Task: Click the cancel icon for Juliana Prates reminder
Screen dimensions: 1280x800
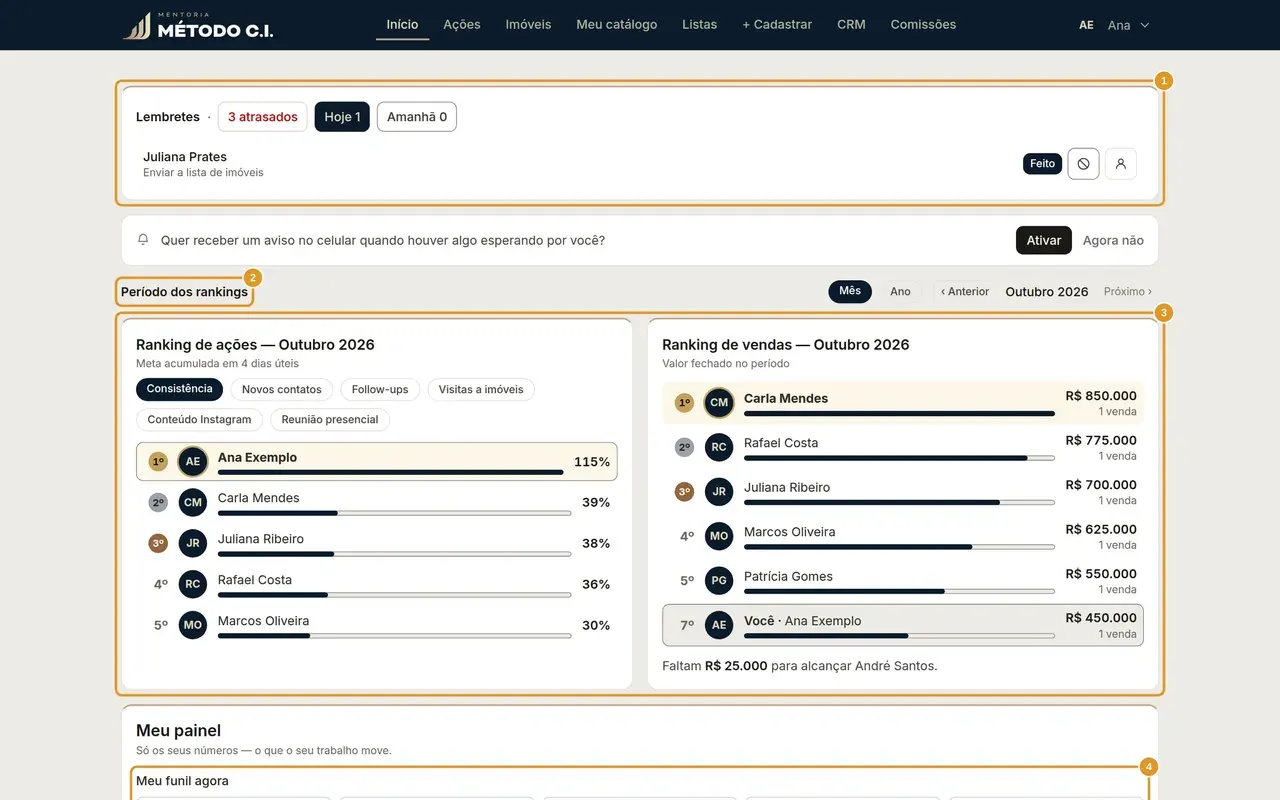Action: 1083,164
